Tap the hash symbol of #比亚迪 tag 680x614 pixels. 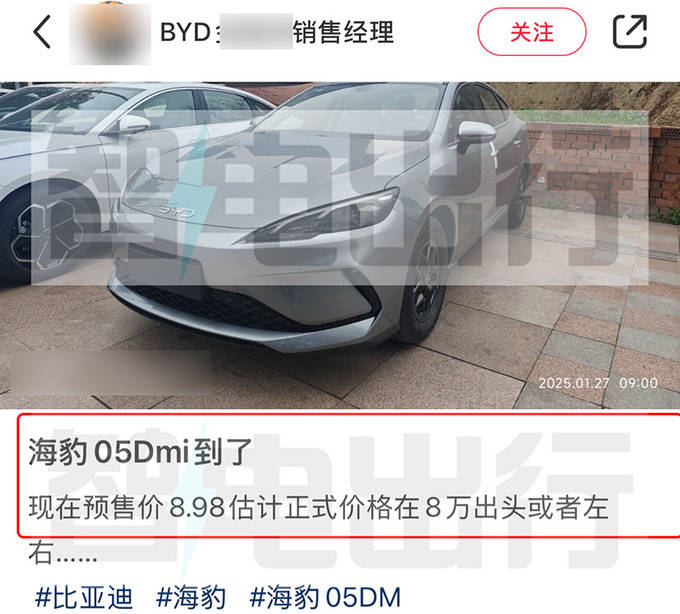(x=42, y=597)
